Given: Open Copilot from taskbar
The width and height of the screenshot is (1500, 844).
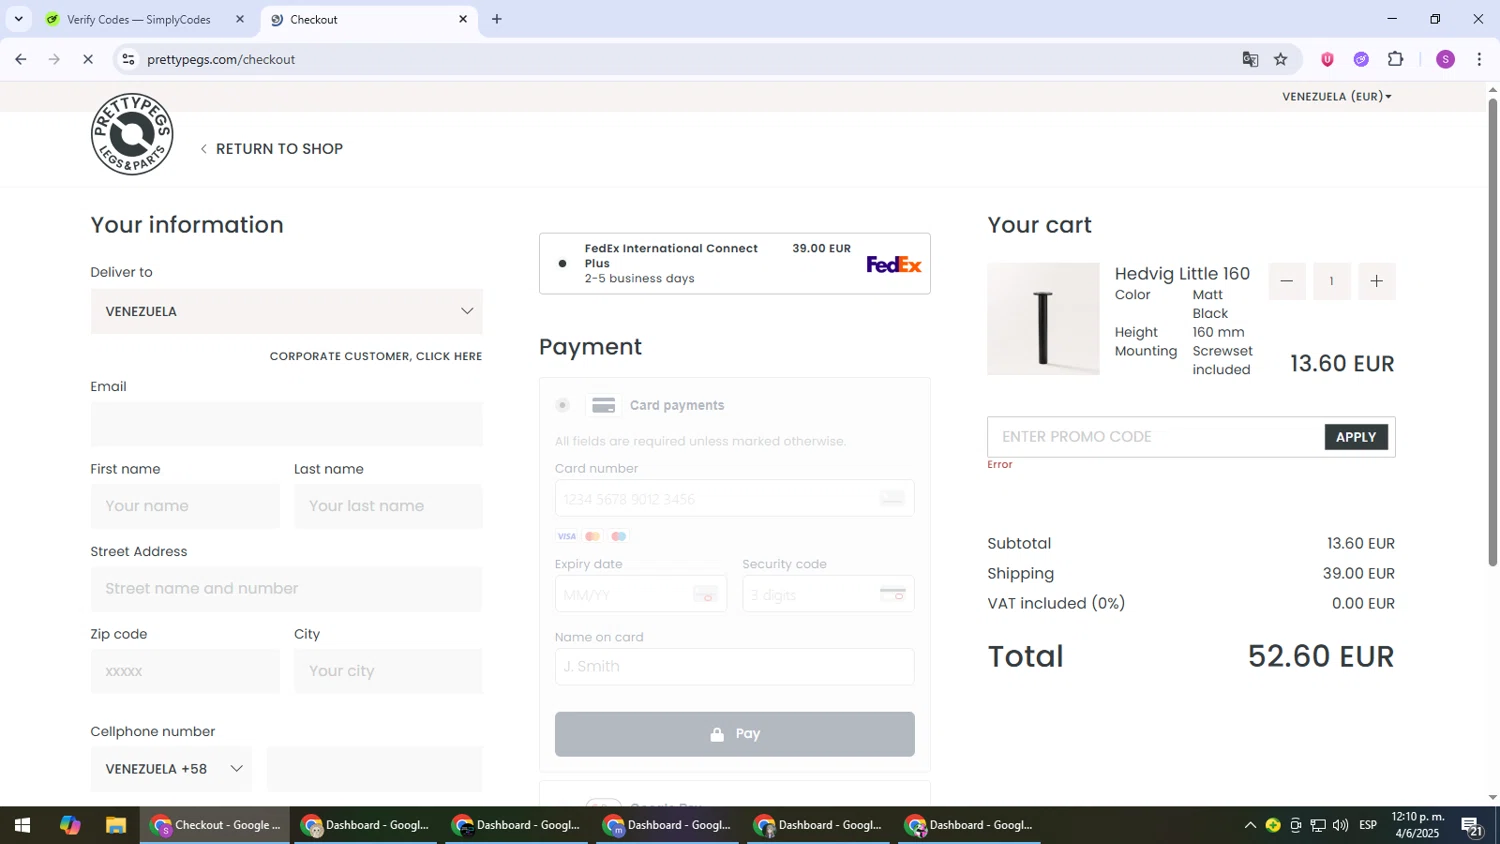Looking at the screenshot, I should [x=69, y=825].
